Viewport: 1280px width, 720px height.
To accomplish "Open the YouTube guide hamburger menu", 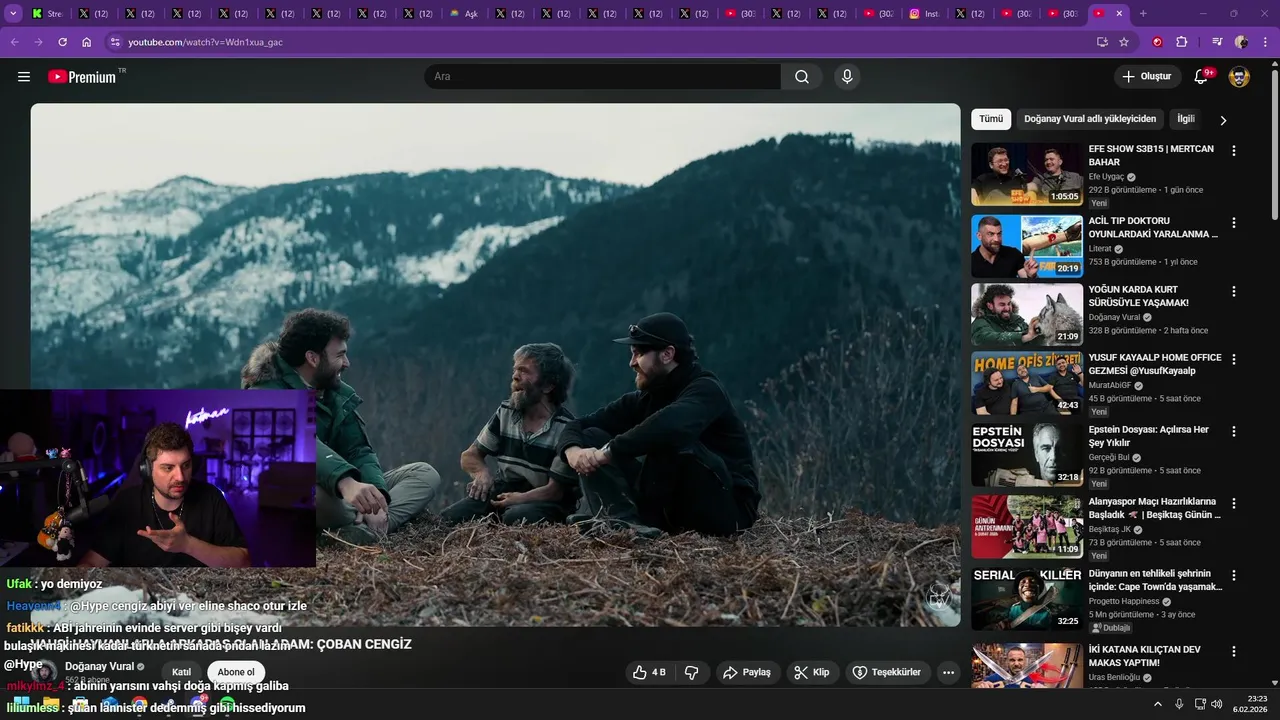I will click(x=24, y=77).
